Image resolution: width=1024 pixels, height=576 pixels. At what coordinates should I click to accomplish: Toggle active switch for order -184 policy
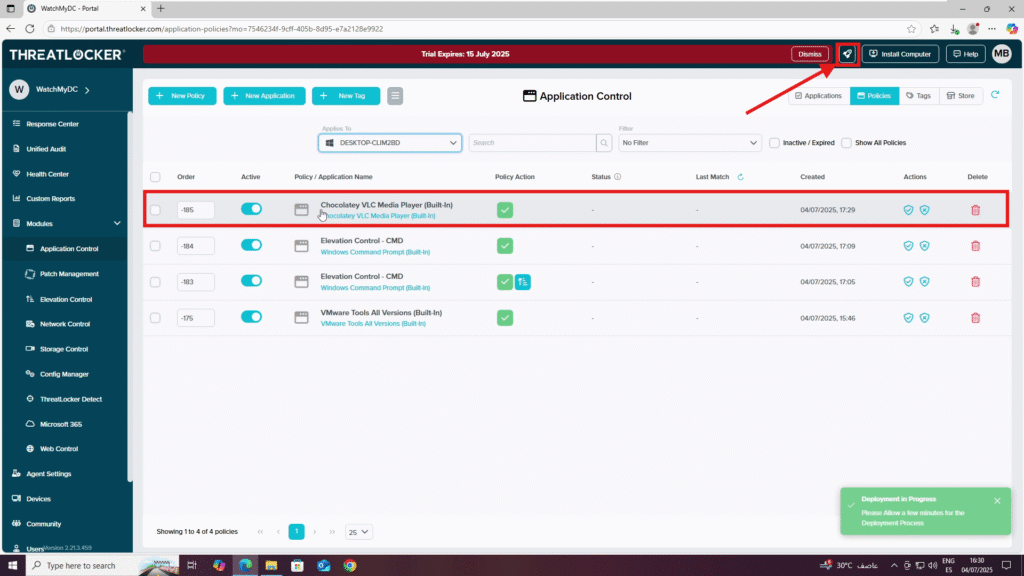251,245
